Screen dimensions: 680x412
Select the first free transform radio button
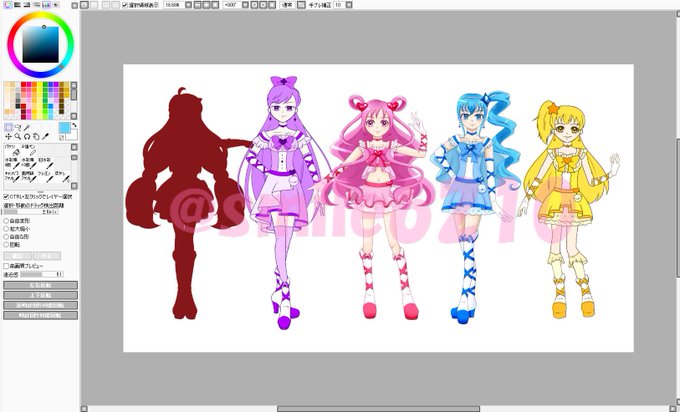(6, 221)
